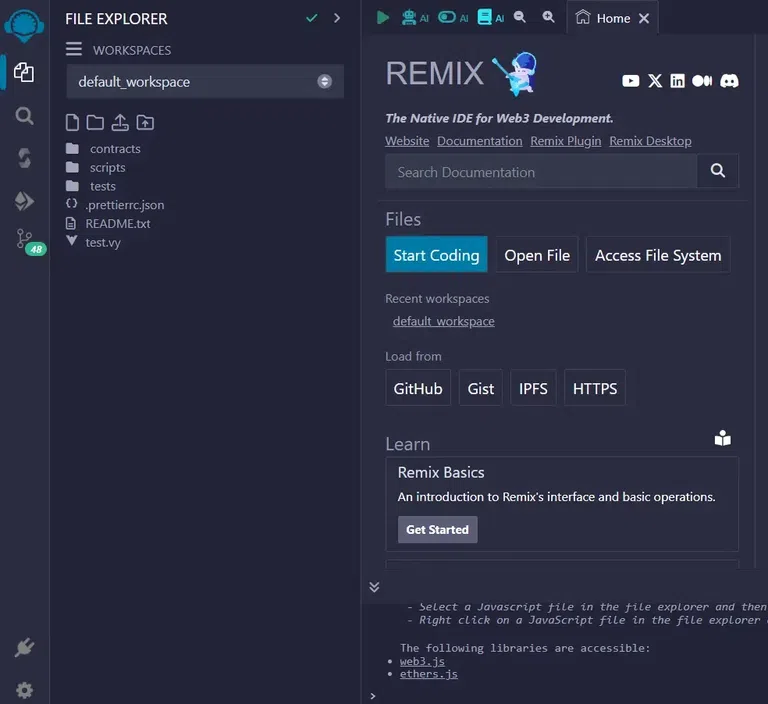
Task: Expand the Remix Basics card title
Action: [x=441, y=472]
